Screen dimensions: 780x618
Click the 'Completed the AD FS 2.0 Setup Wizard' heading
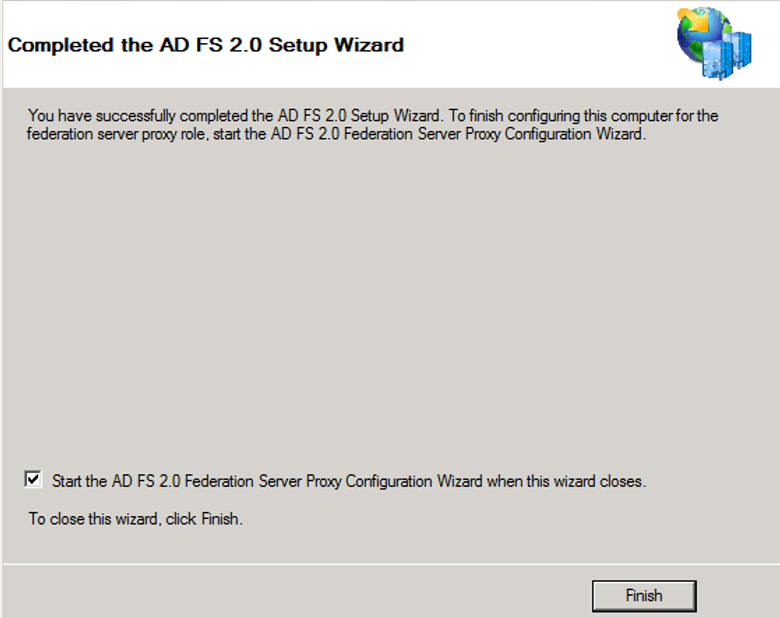(x=206, y=45)
